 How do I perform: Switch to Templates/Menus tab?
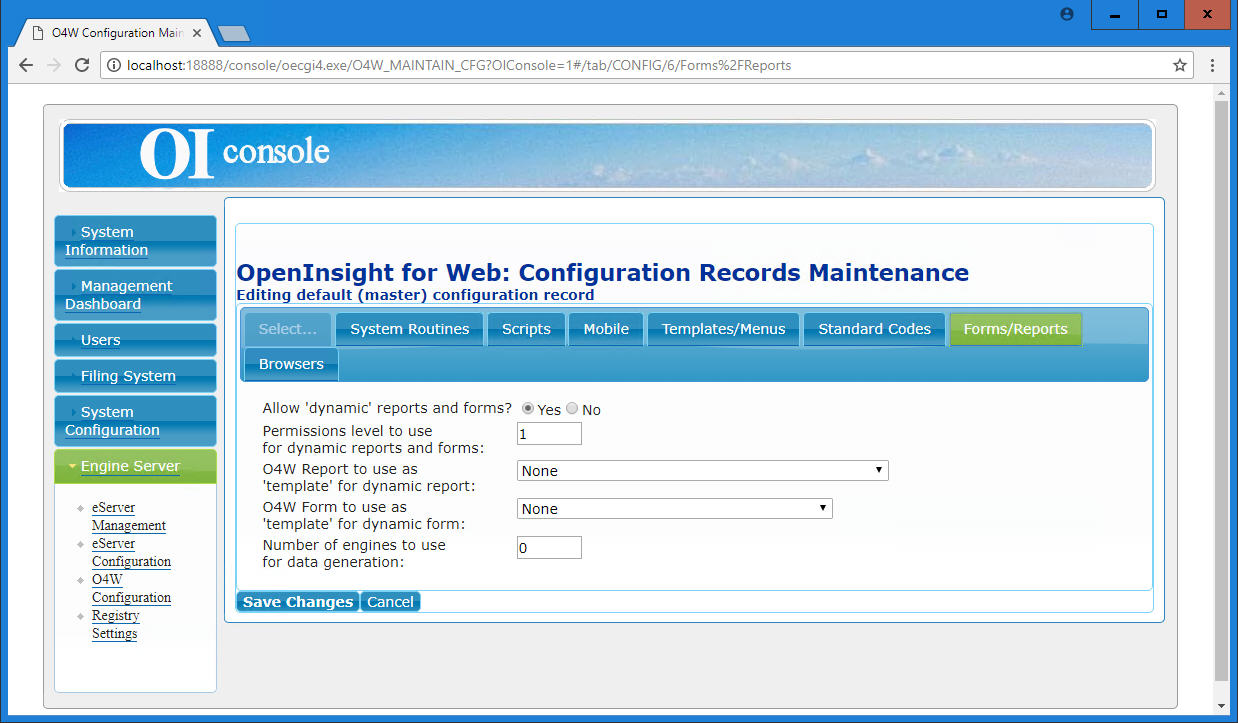[x=723, y=329]
